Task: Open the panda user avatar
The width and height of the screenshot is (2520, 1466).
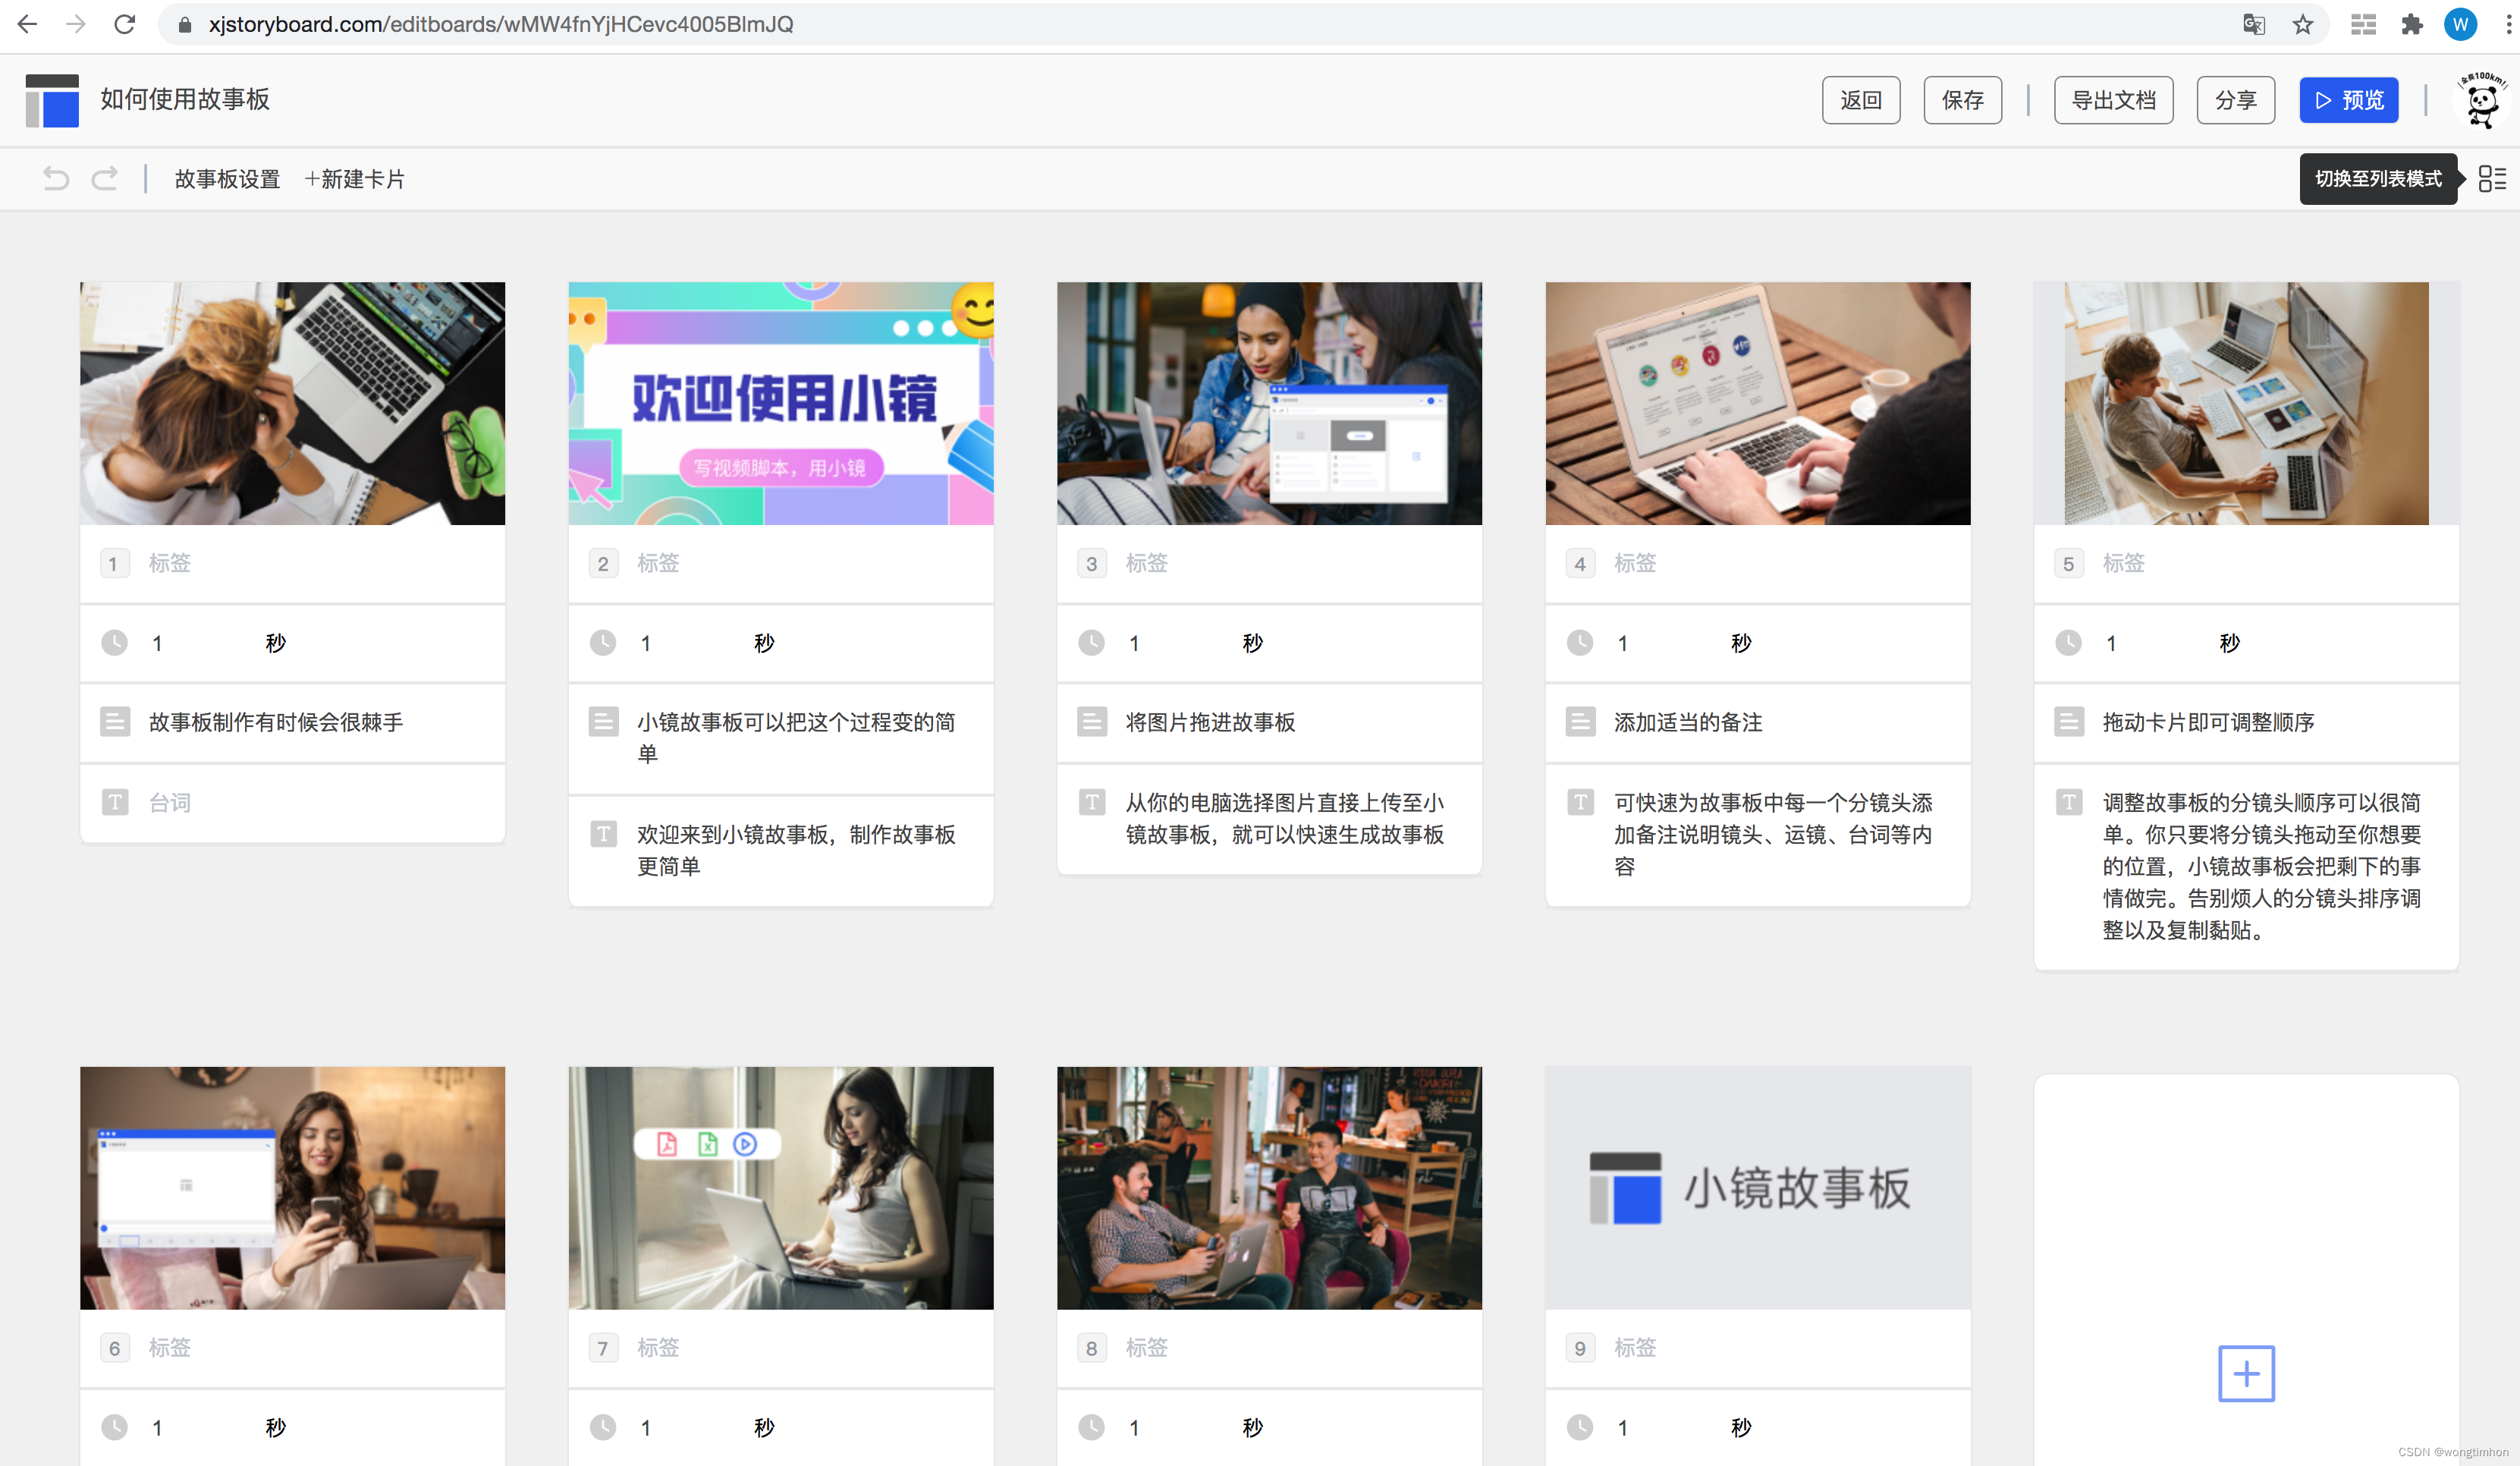Action: point(2481,100)
